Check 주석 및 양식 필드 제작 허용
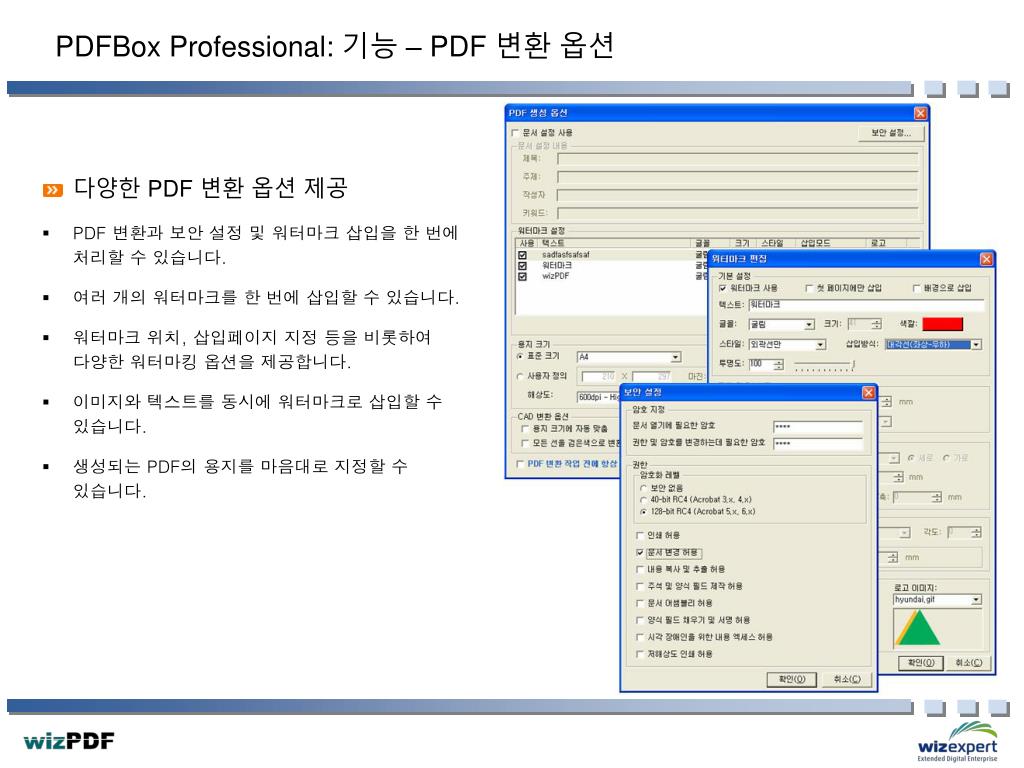 pos(640,586)
